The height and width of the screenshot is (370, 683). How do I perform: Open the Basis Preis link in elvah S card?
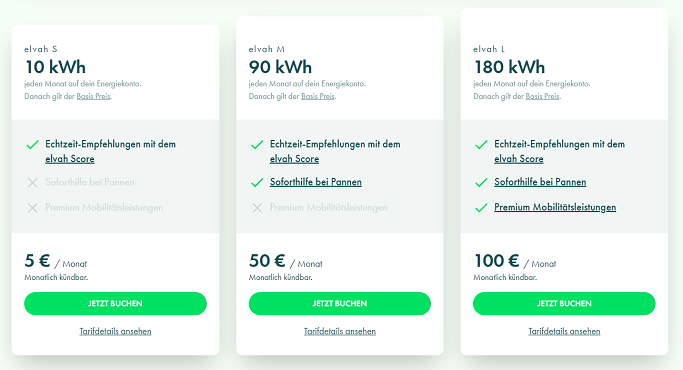pyautogui.click(x=94, y=96)
